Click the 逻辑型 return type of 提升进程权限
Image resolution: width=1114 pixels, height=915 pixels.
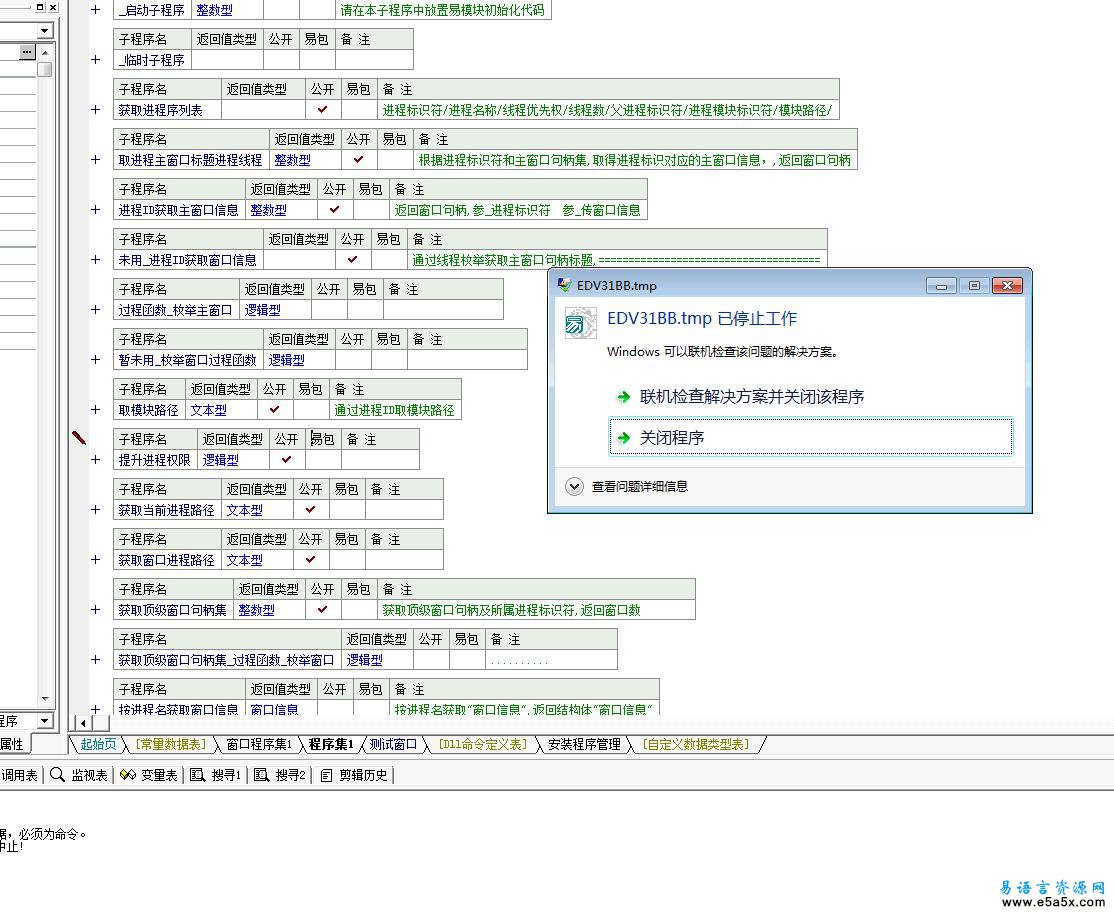[221, 460]
